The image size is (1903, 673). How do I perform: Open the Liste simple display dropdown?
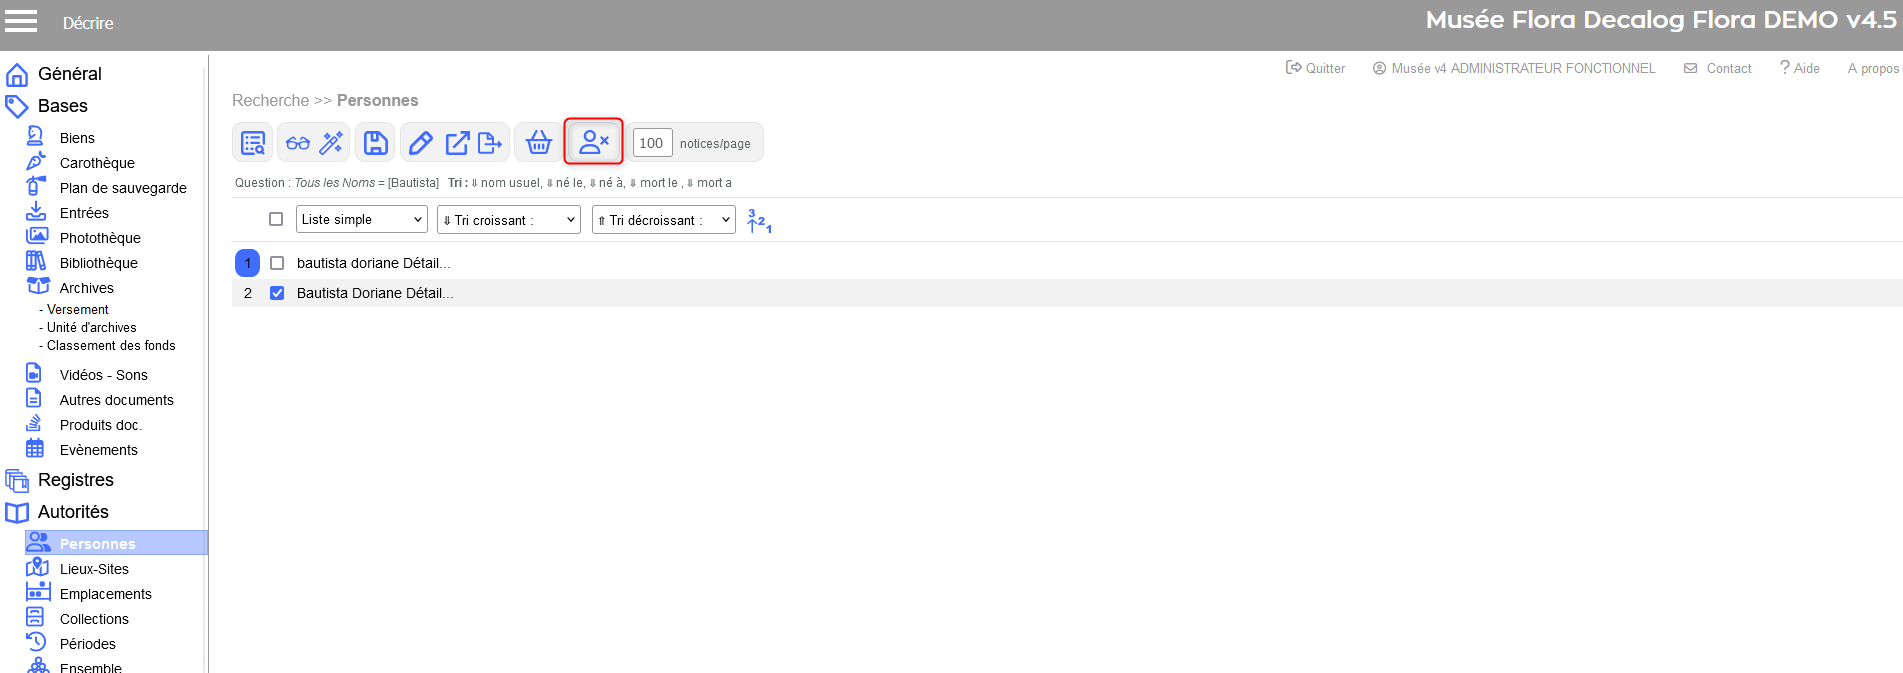362,220
